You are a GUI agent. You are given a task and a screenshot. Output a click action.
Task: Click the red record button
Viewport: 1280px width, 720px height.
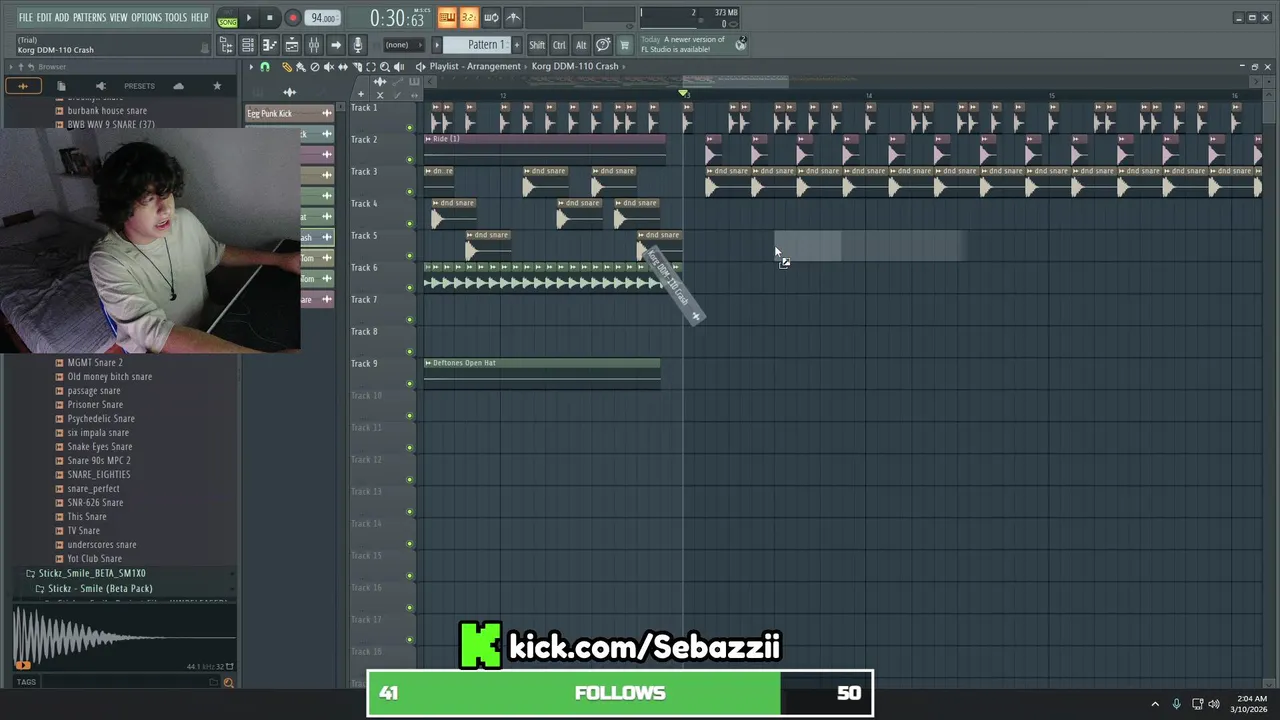[293, 18]
